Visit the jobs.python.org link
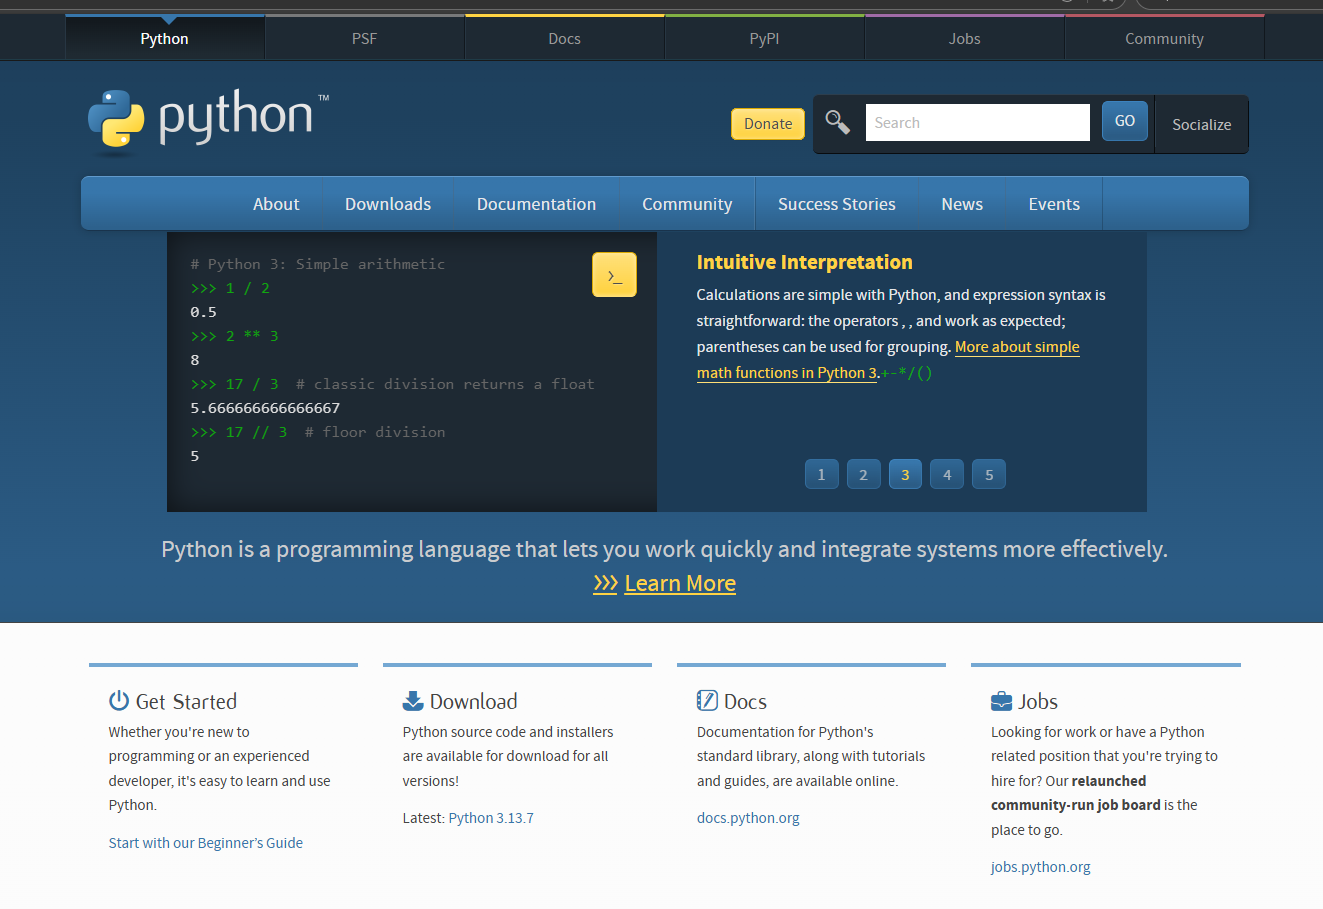Image resolution: width=1323 pixels, height=909 pixels. 1041,867
